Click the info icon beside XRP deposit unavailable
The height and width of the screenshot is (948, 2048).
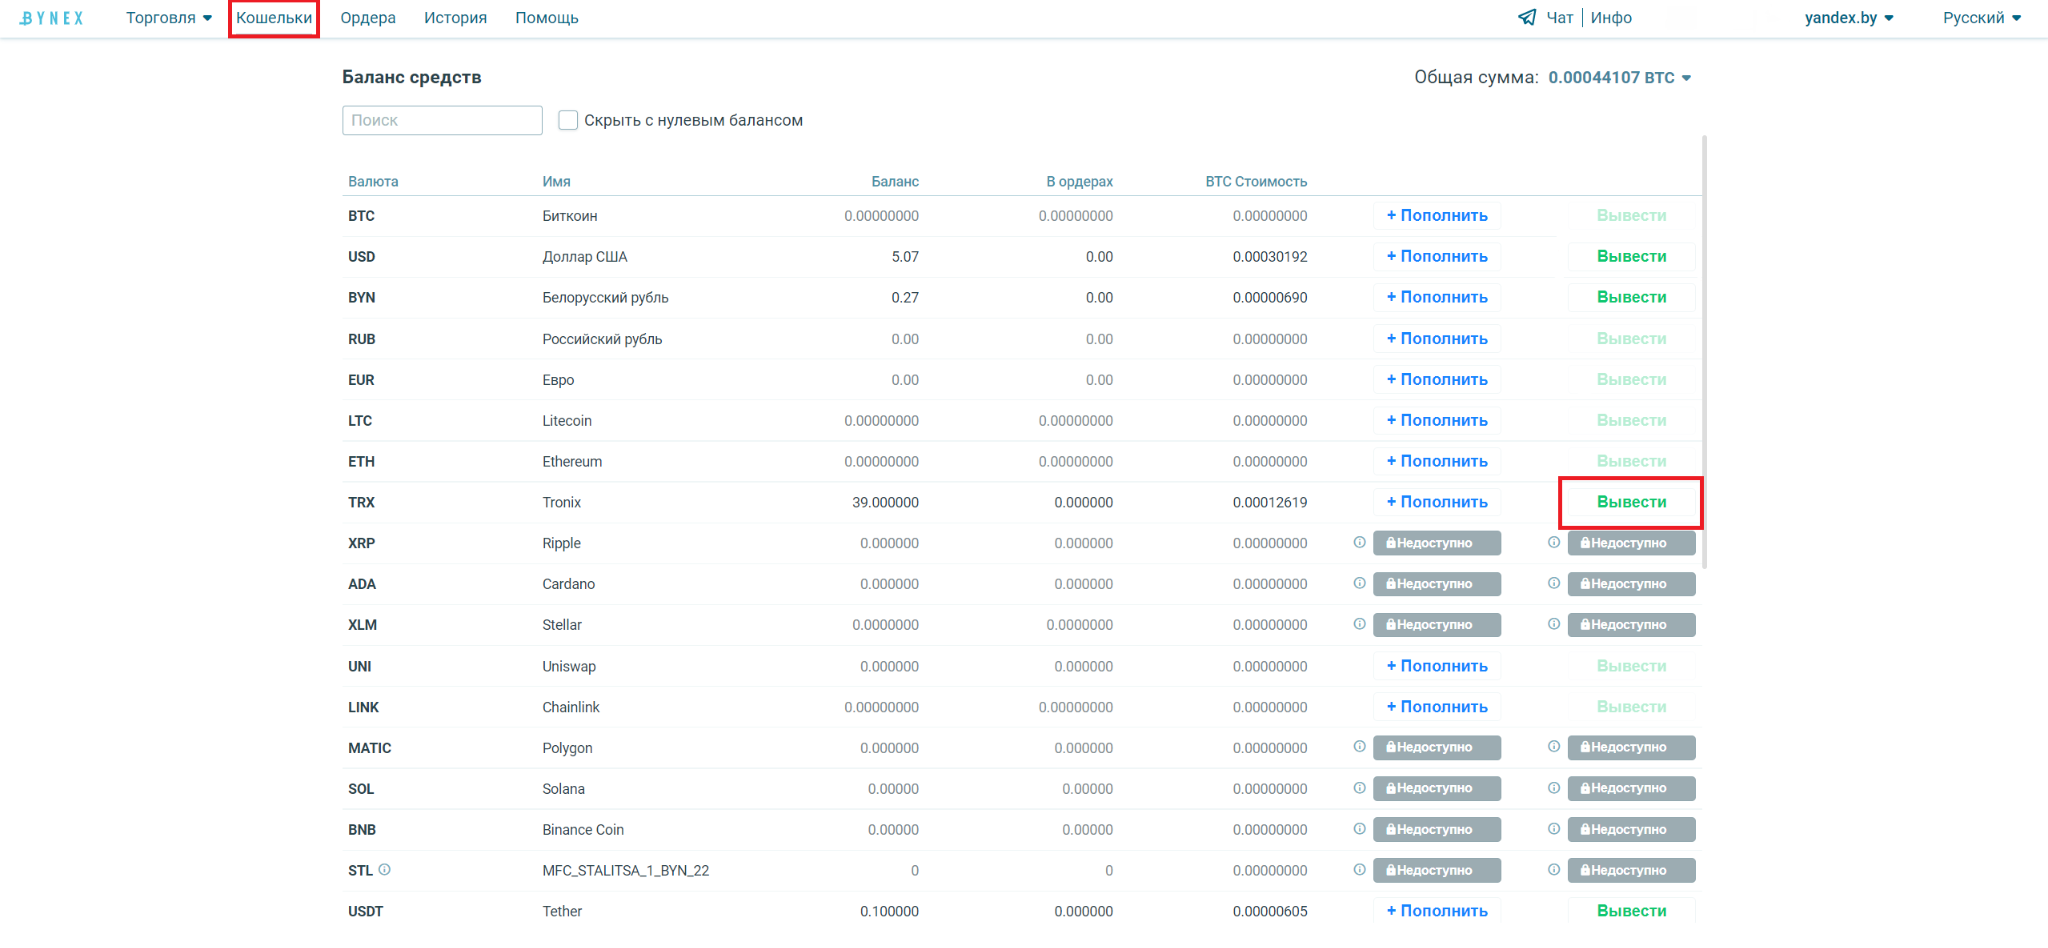(x=1359, y=543)
